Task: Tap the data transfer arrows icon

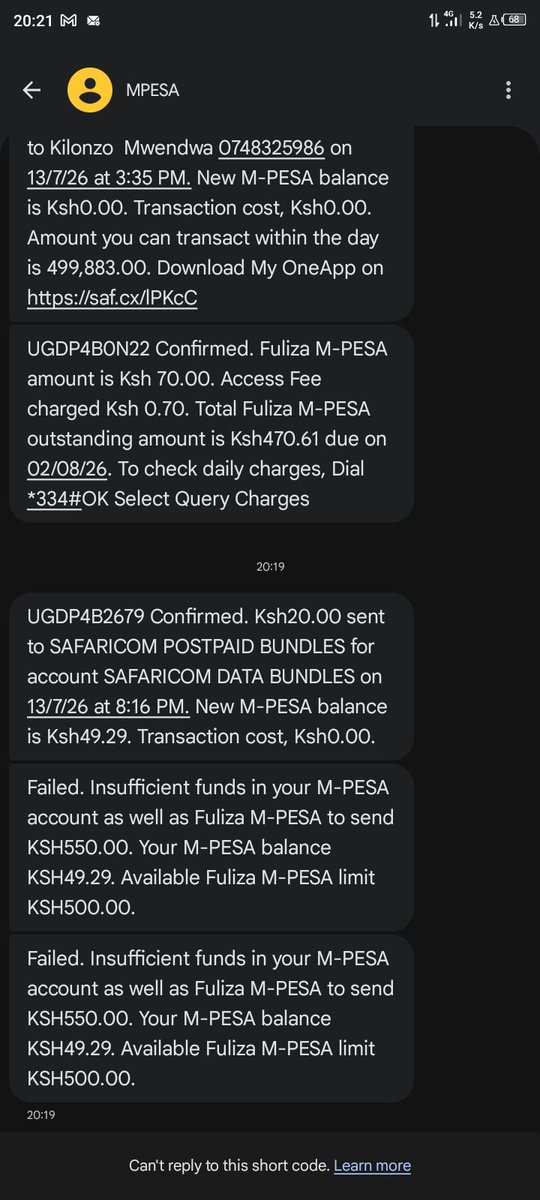Action: click(x=431, y=19)
